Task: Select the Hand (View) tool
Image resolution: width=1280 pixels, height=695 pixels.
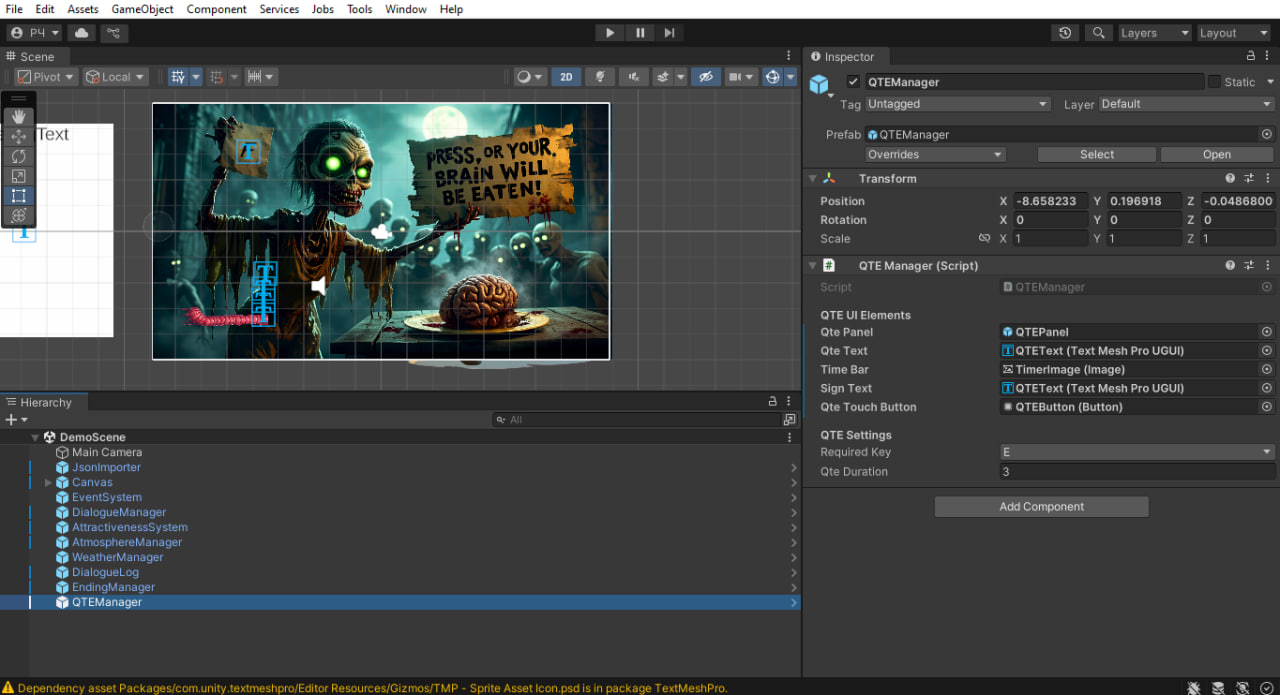Action: tap(19, 116)
